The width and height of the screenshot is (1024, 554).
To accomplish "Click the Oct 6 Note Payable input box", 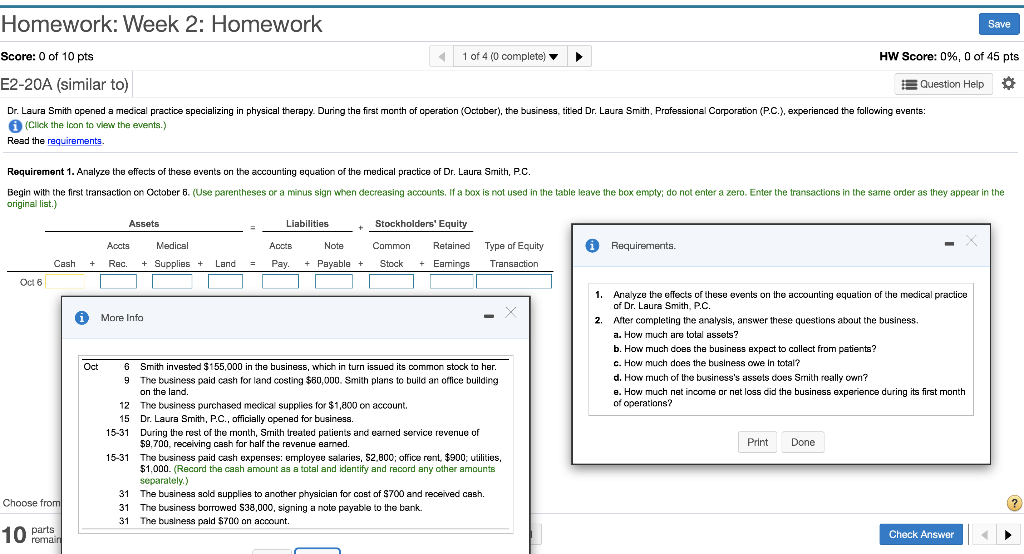I will 334,282.
